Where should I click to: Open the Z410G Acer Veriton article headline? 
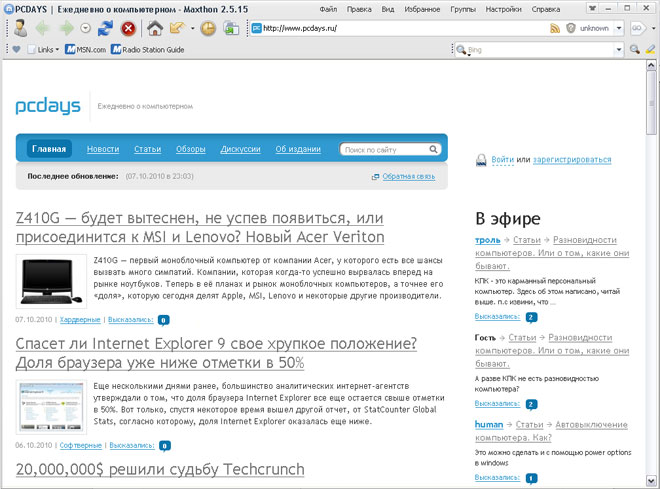tap(200, 227)
